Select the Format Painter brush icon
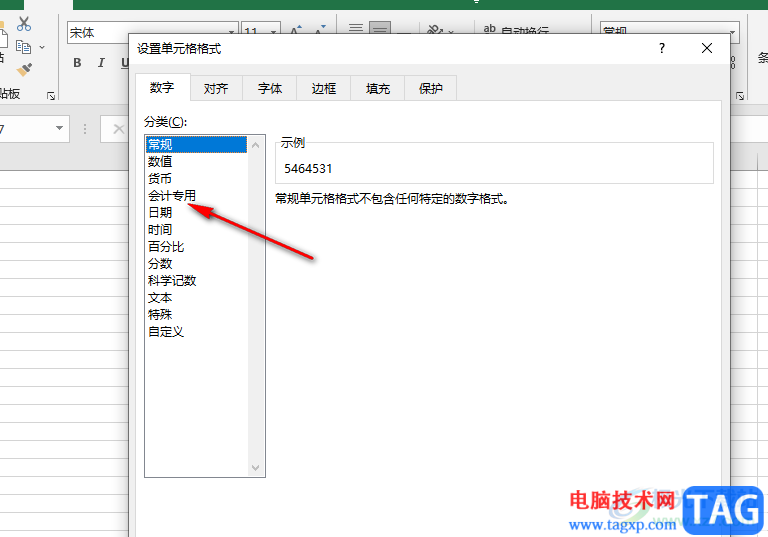 coord(24,70)
